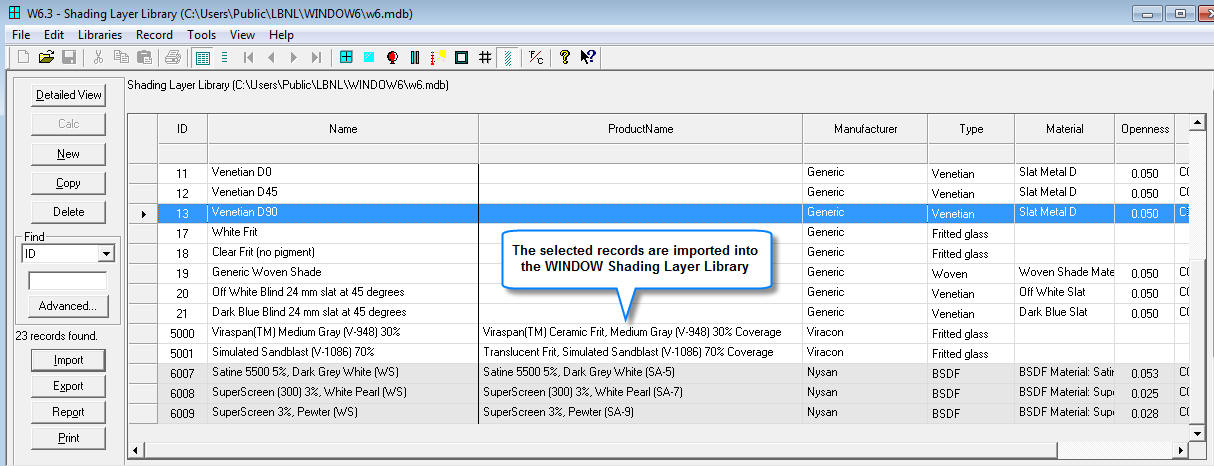Open a file with the folder icon

(46, 57)
